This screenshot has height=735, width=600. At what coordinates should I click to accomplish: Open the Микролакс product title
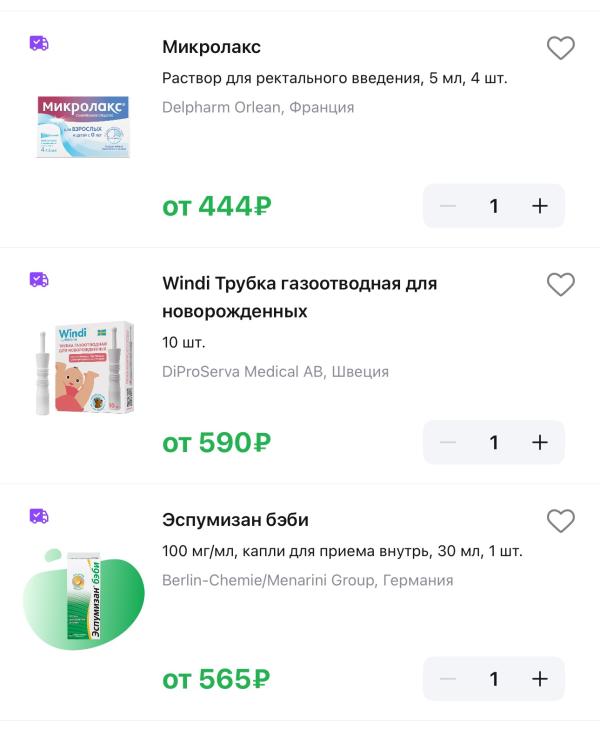coord(211,47)
